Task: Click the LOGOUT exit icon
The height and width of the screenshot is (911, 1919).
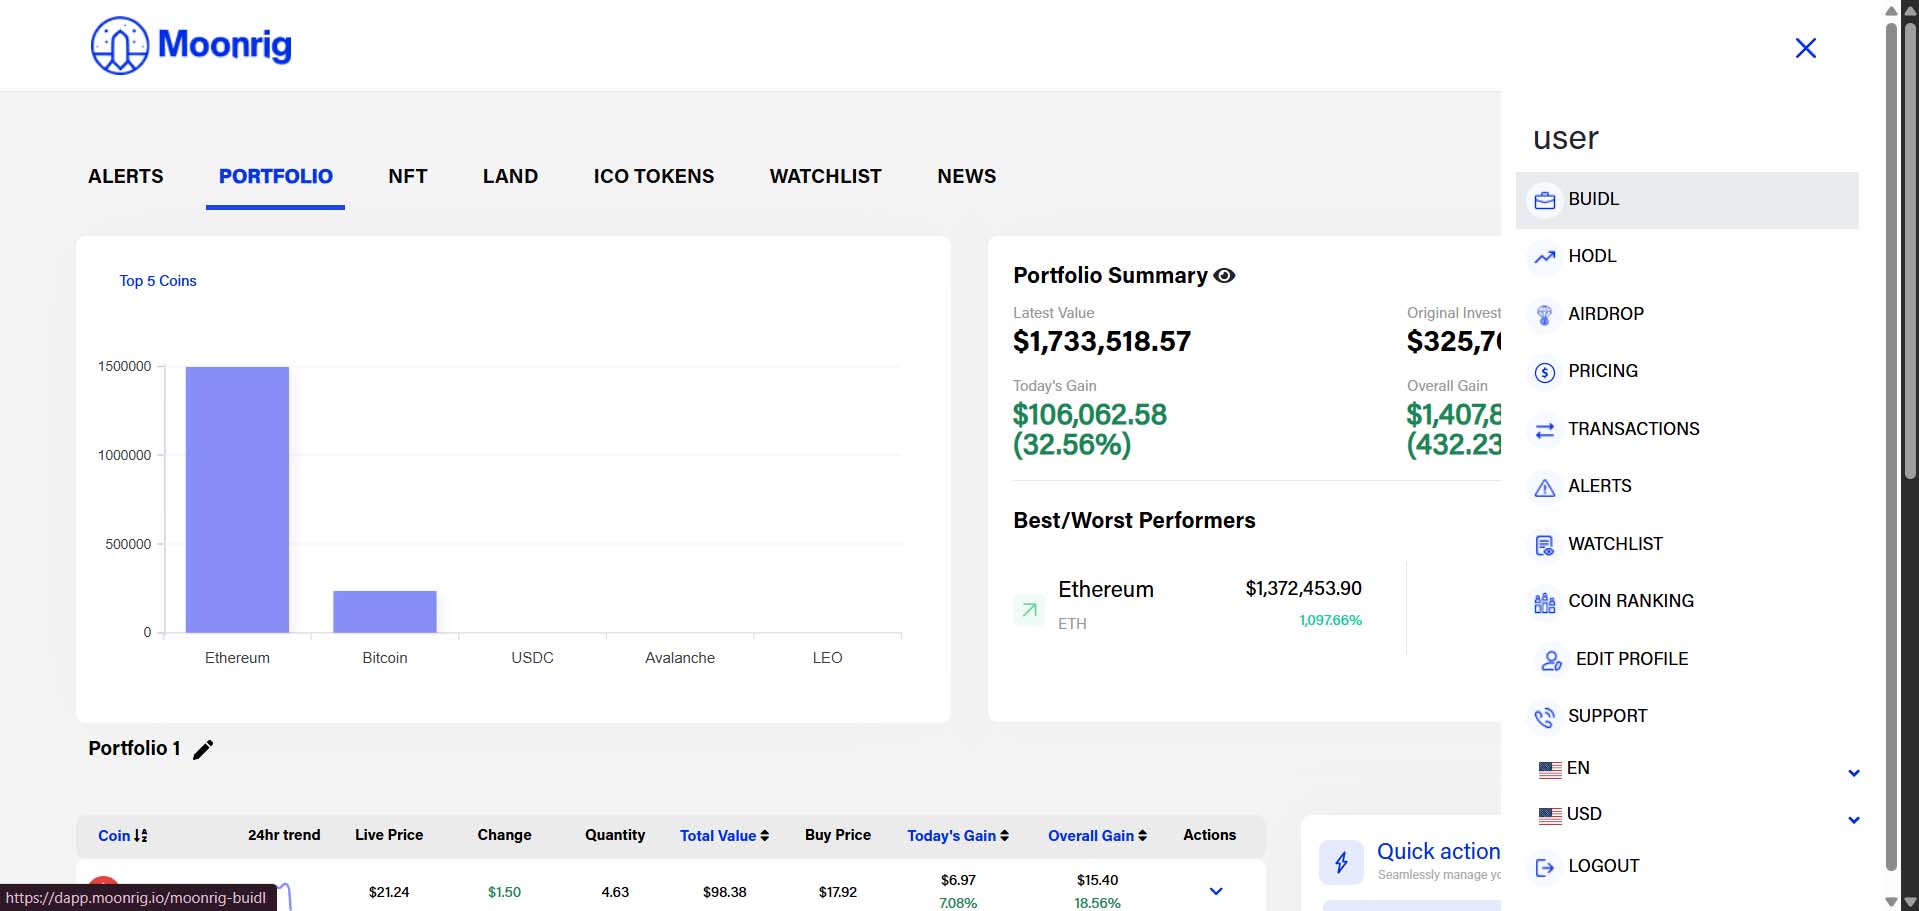Action: (x=1545, y=867)
